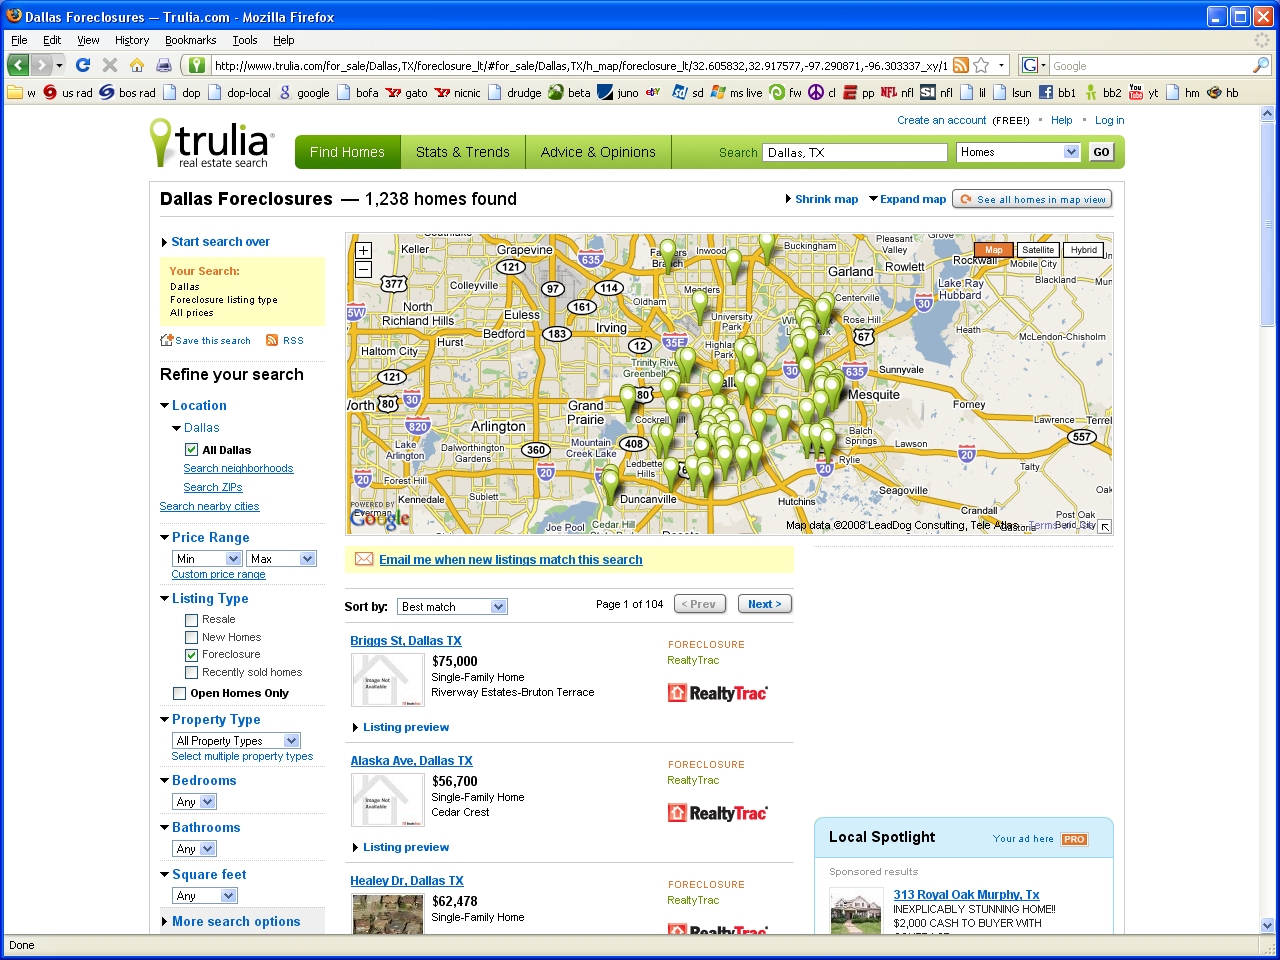The height and width of the screenshot is (960, 1280).
Task: Go to the browser Home page icon
Action: (137, 65)
